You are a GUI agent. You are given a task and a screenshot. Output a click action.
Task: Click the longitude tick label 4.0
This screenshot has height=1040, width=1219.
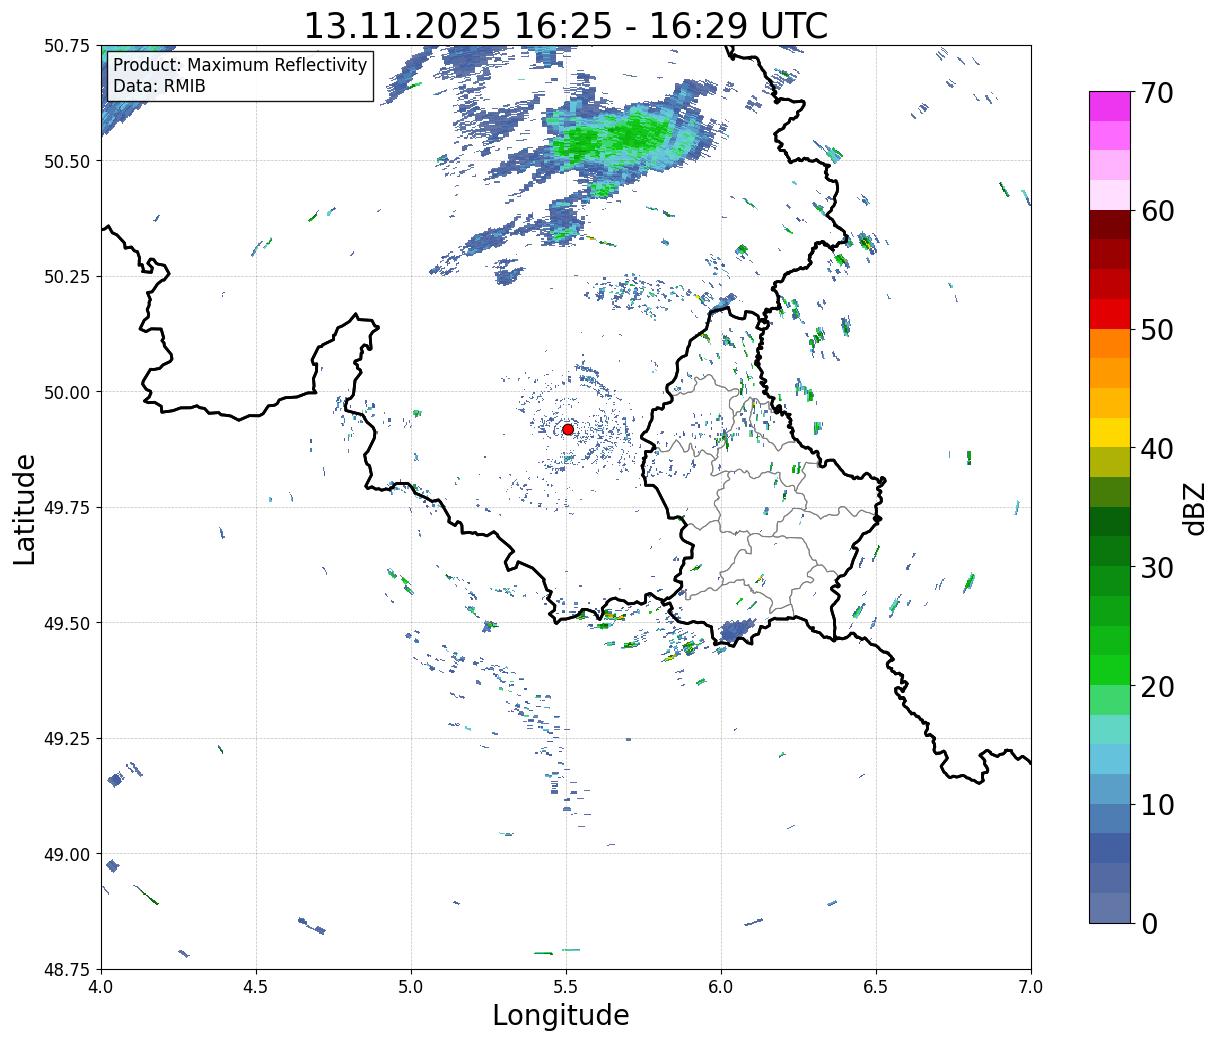[x=101, y=987]
